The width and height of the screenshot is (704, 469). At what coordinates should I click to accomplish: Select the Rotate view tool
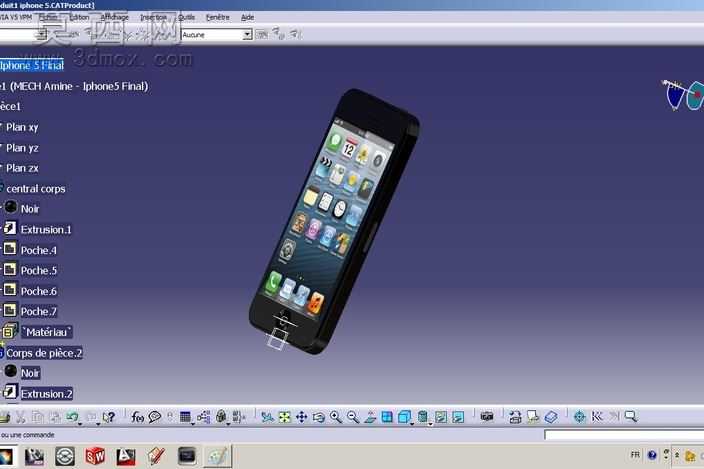point(318,417)
